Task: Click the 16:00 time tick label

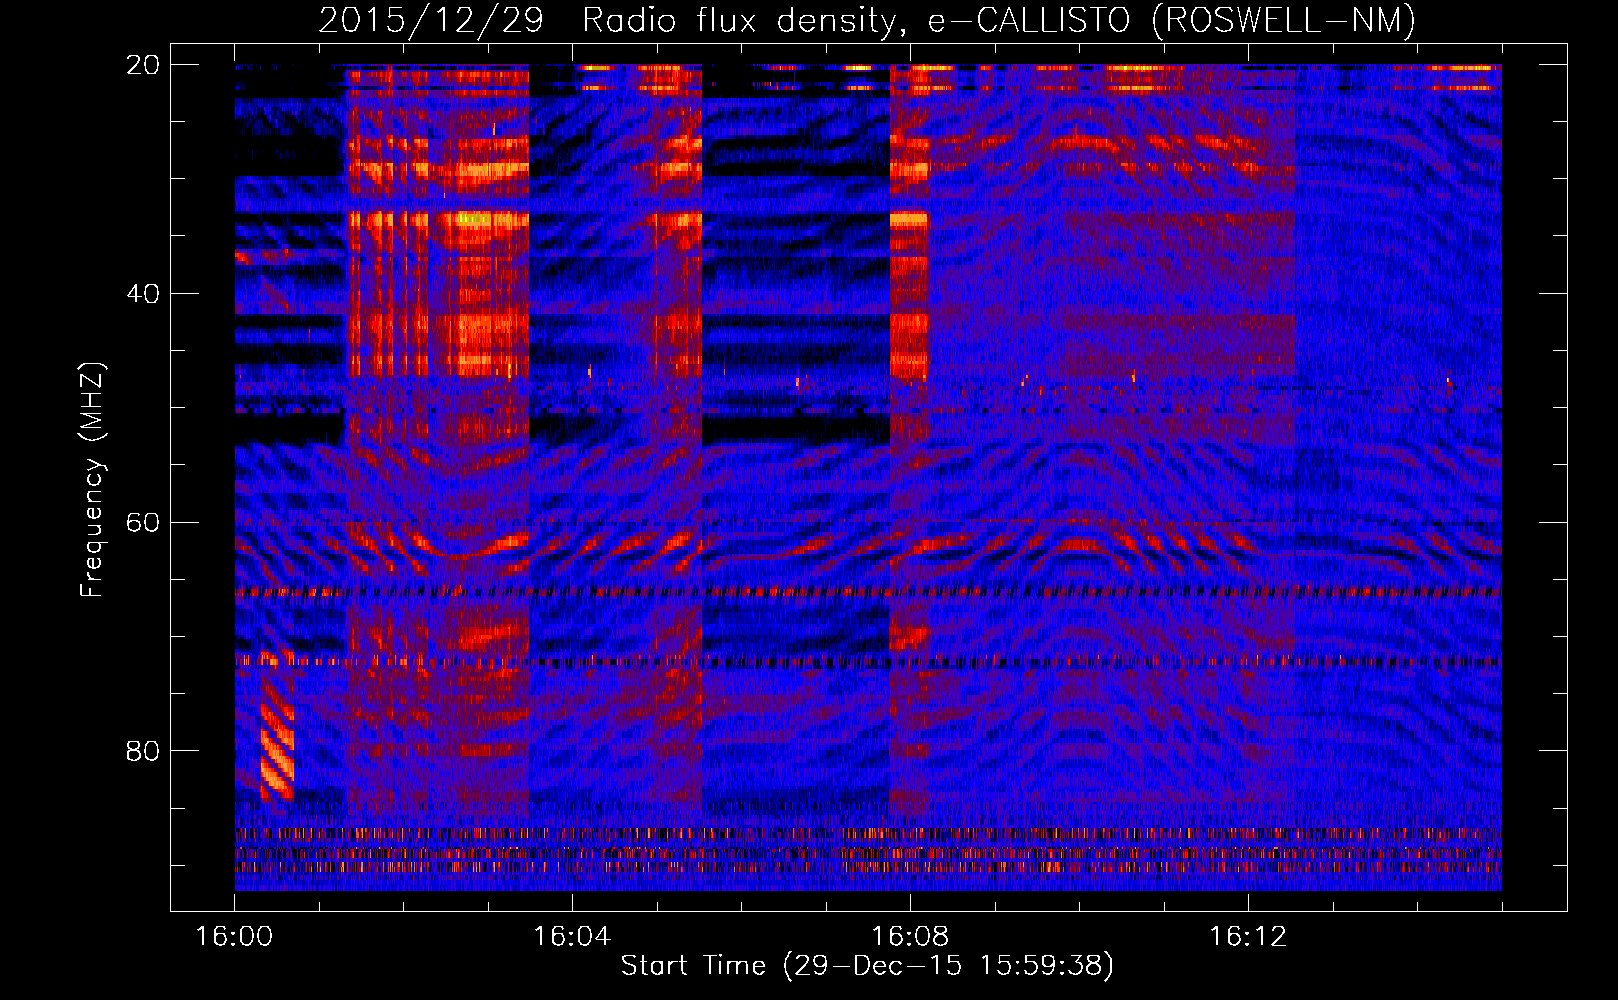Action: [x=234, y=937]
